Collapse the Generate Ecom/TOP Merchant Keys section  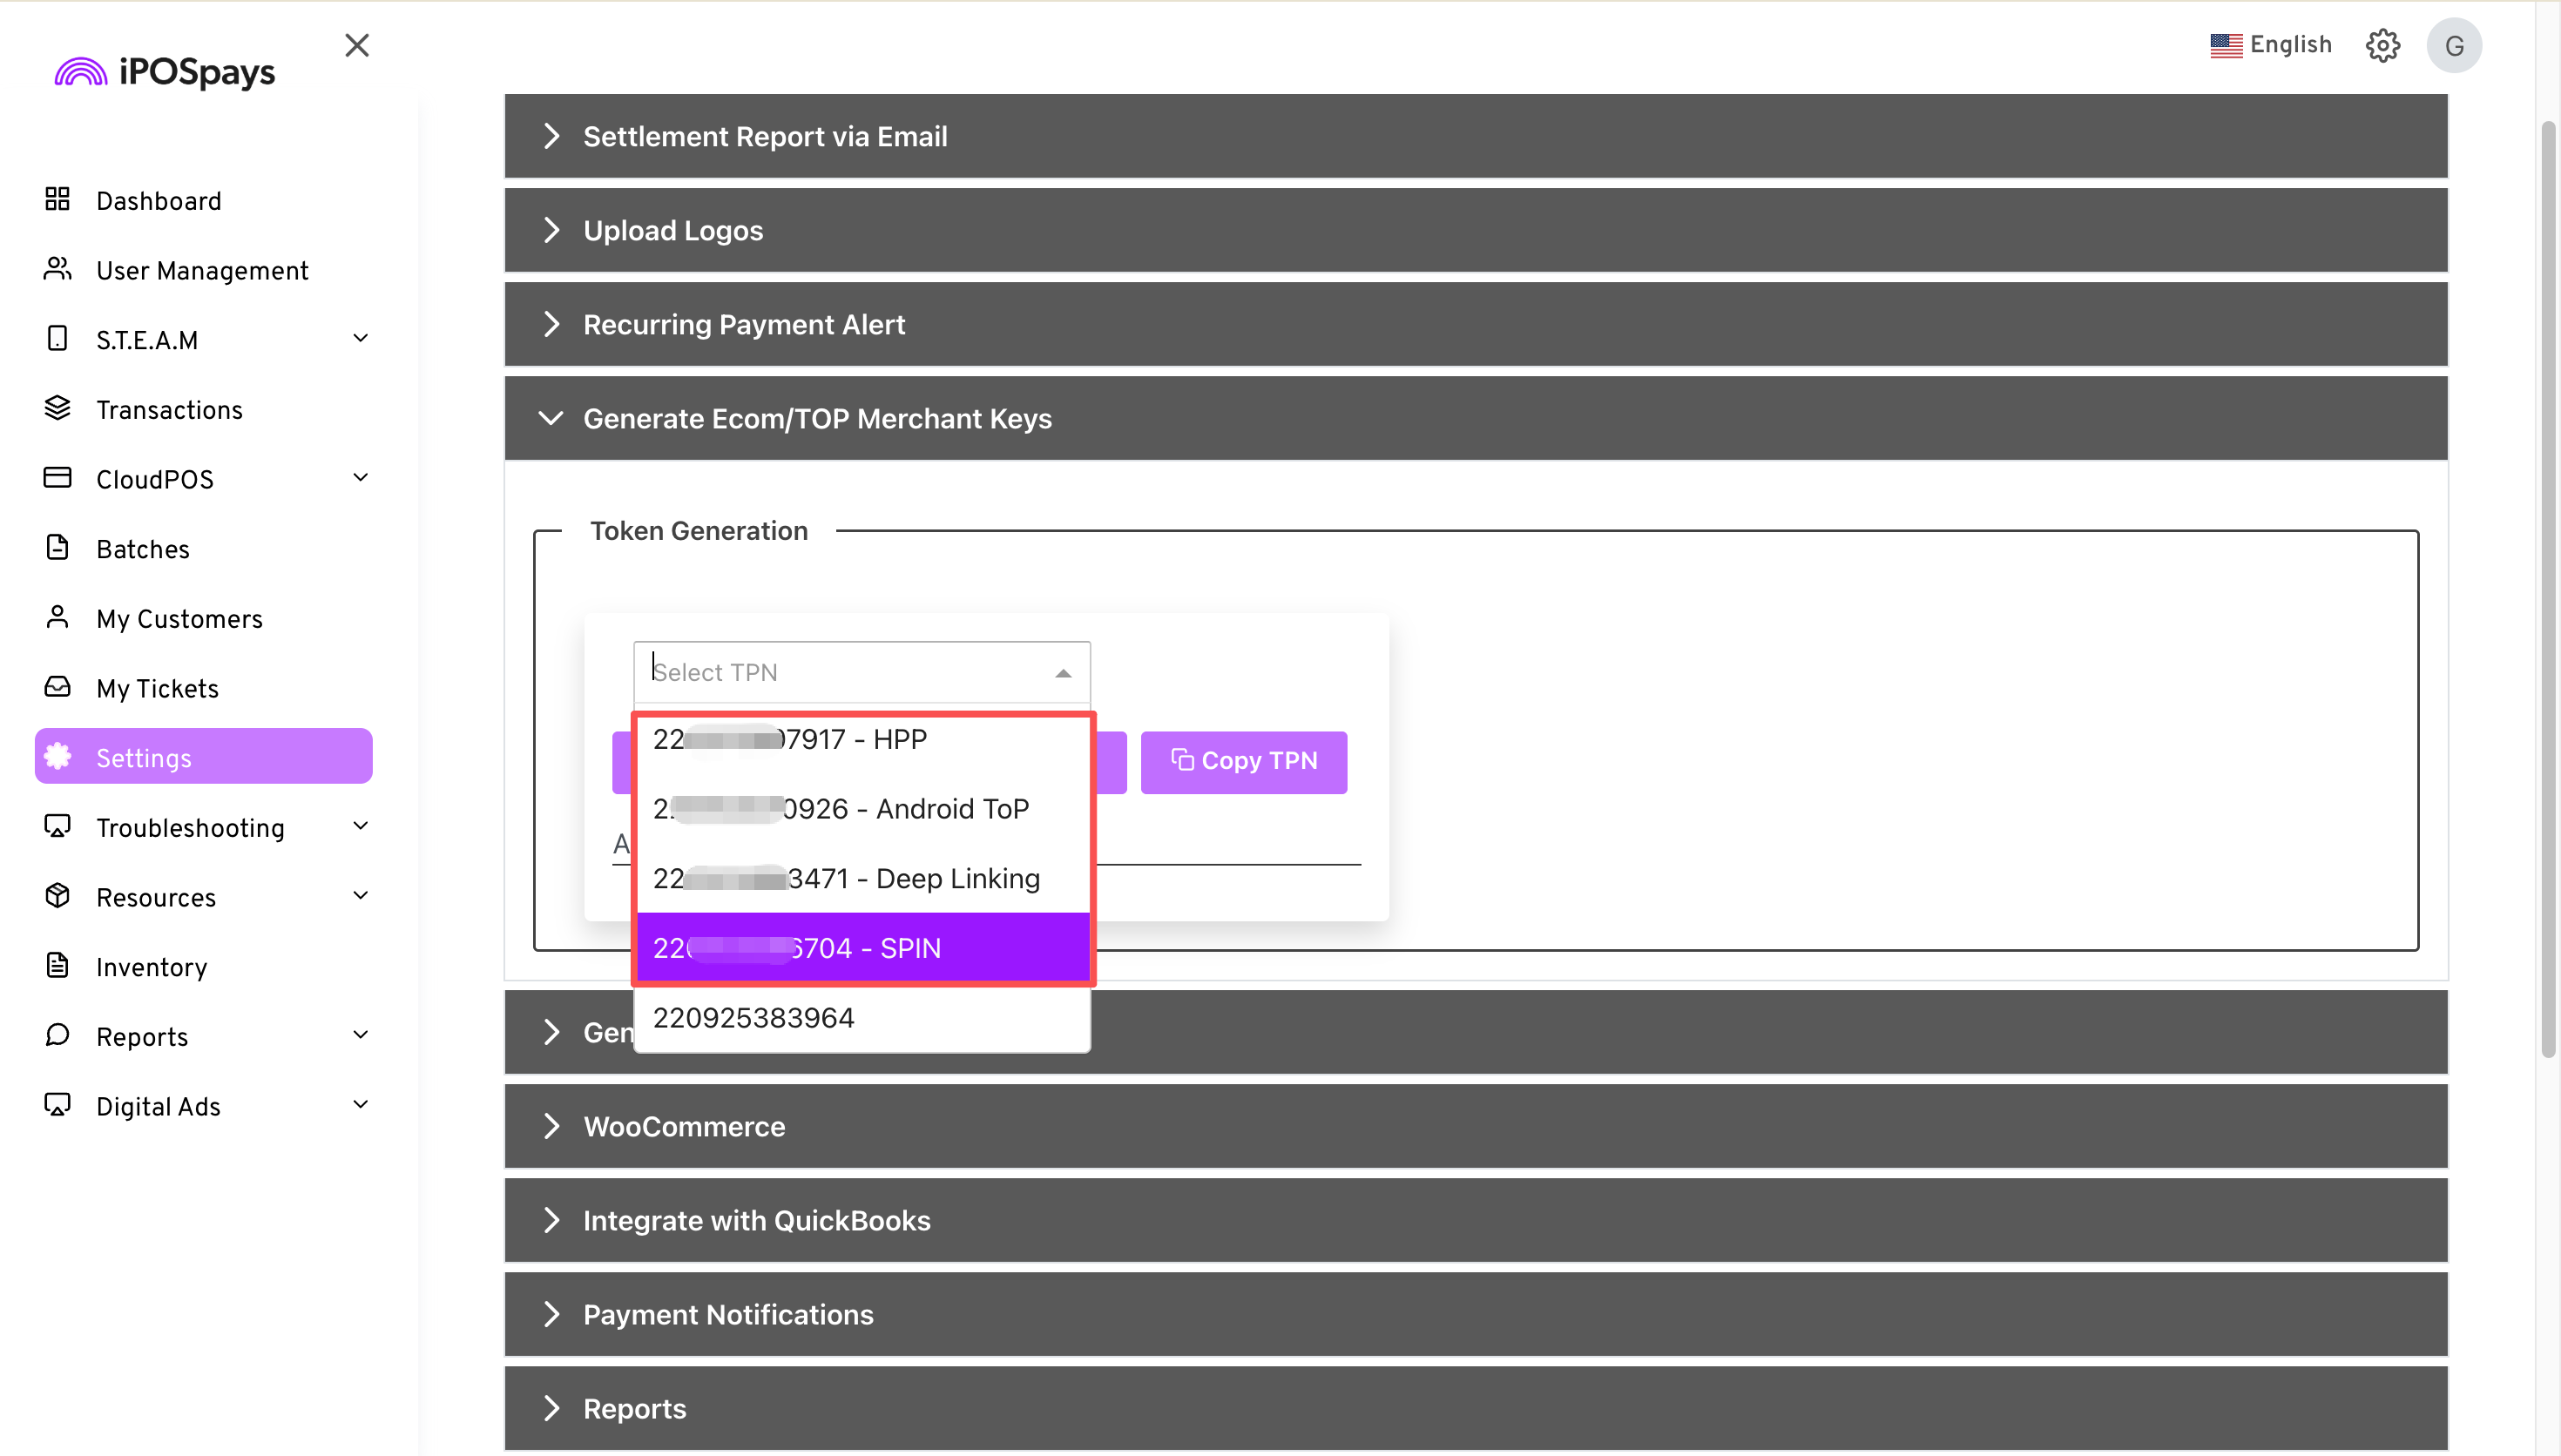click(551, 418)
